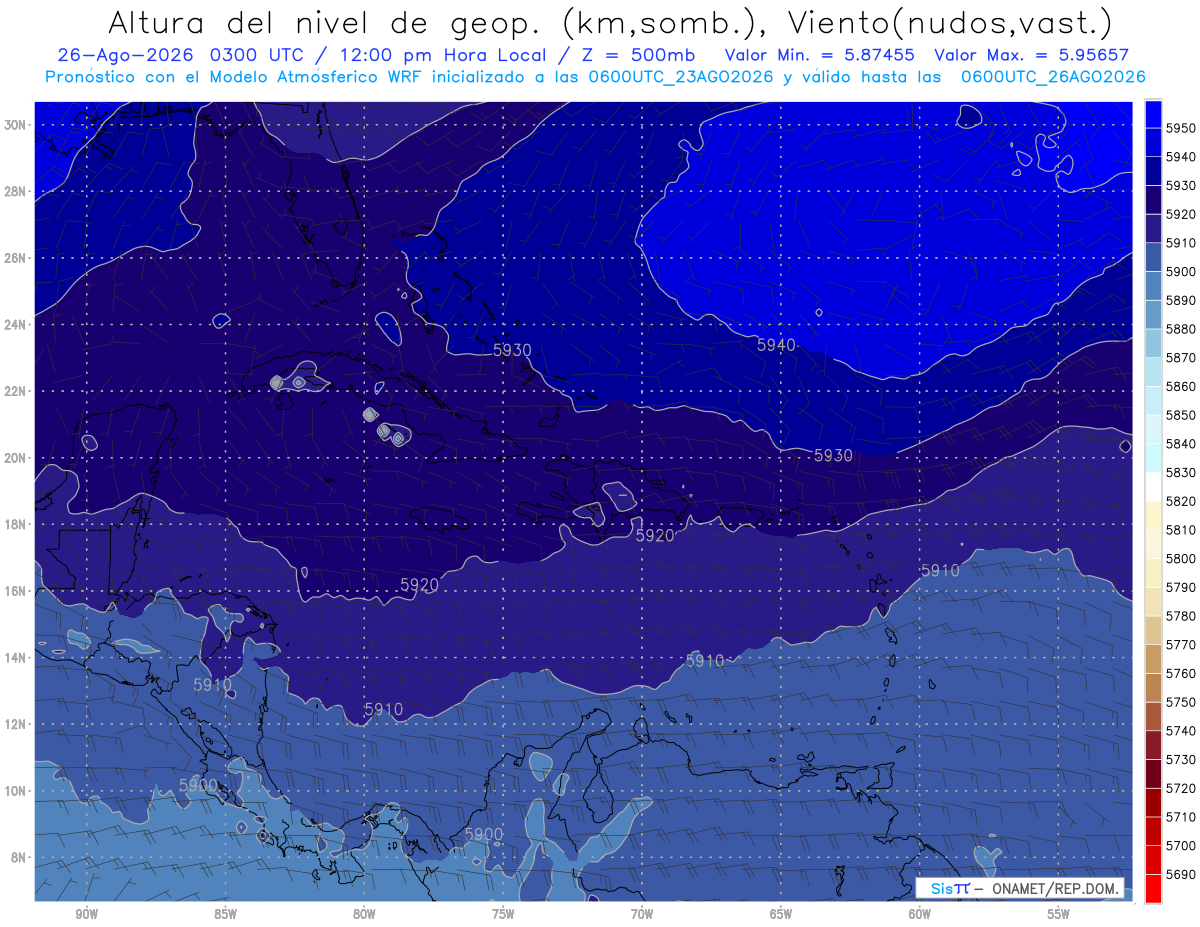1200x927 pixels.
Task: Click the bright red swatch below 5690
Action: (x=1153, y=888)
